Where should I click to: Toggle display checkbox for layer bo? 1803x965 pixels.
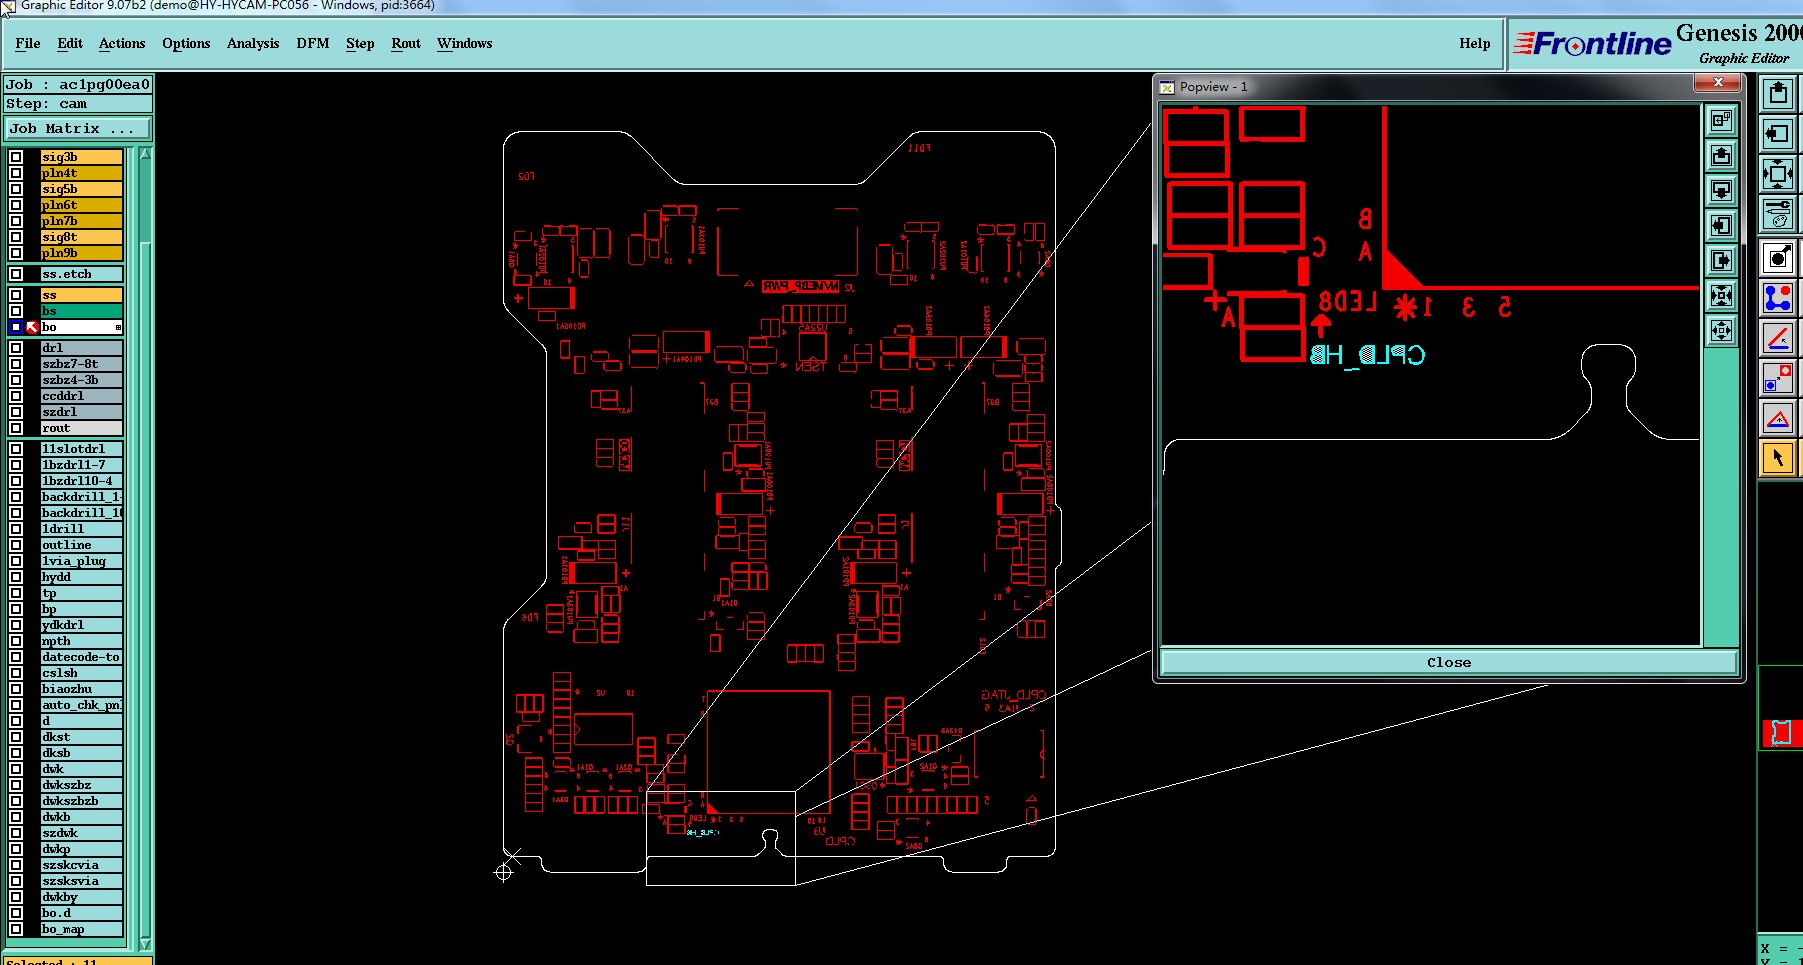[x=16, y=327]
